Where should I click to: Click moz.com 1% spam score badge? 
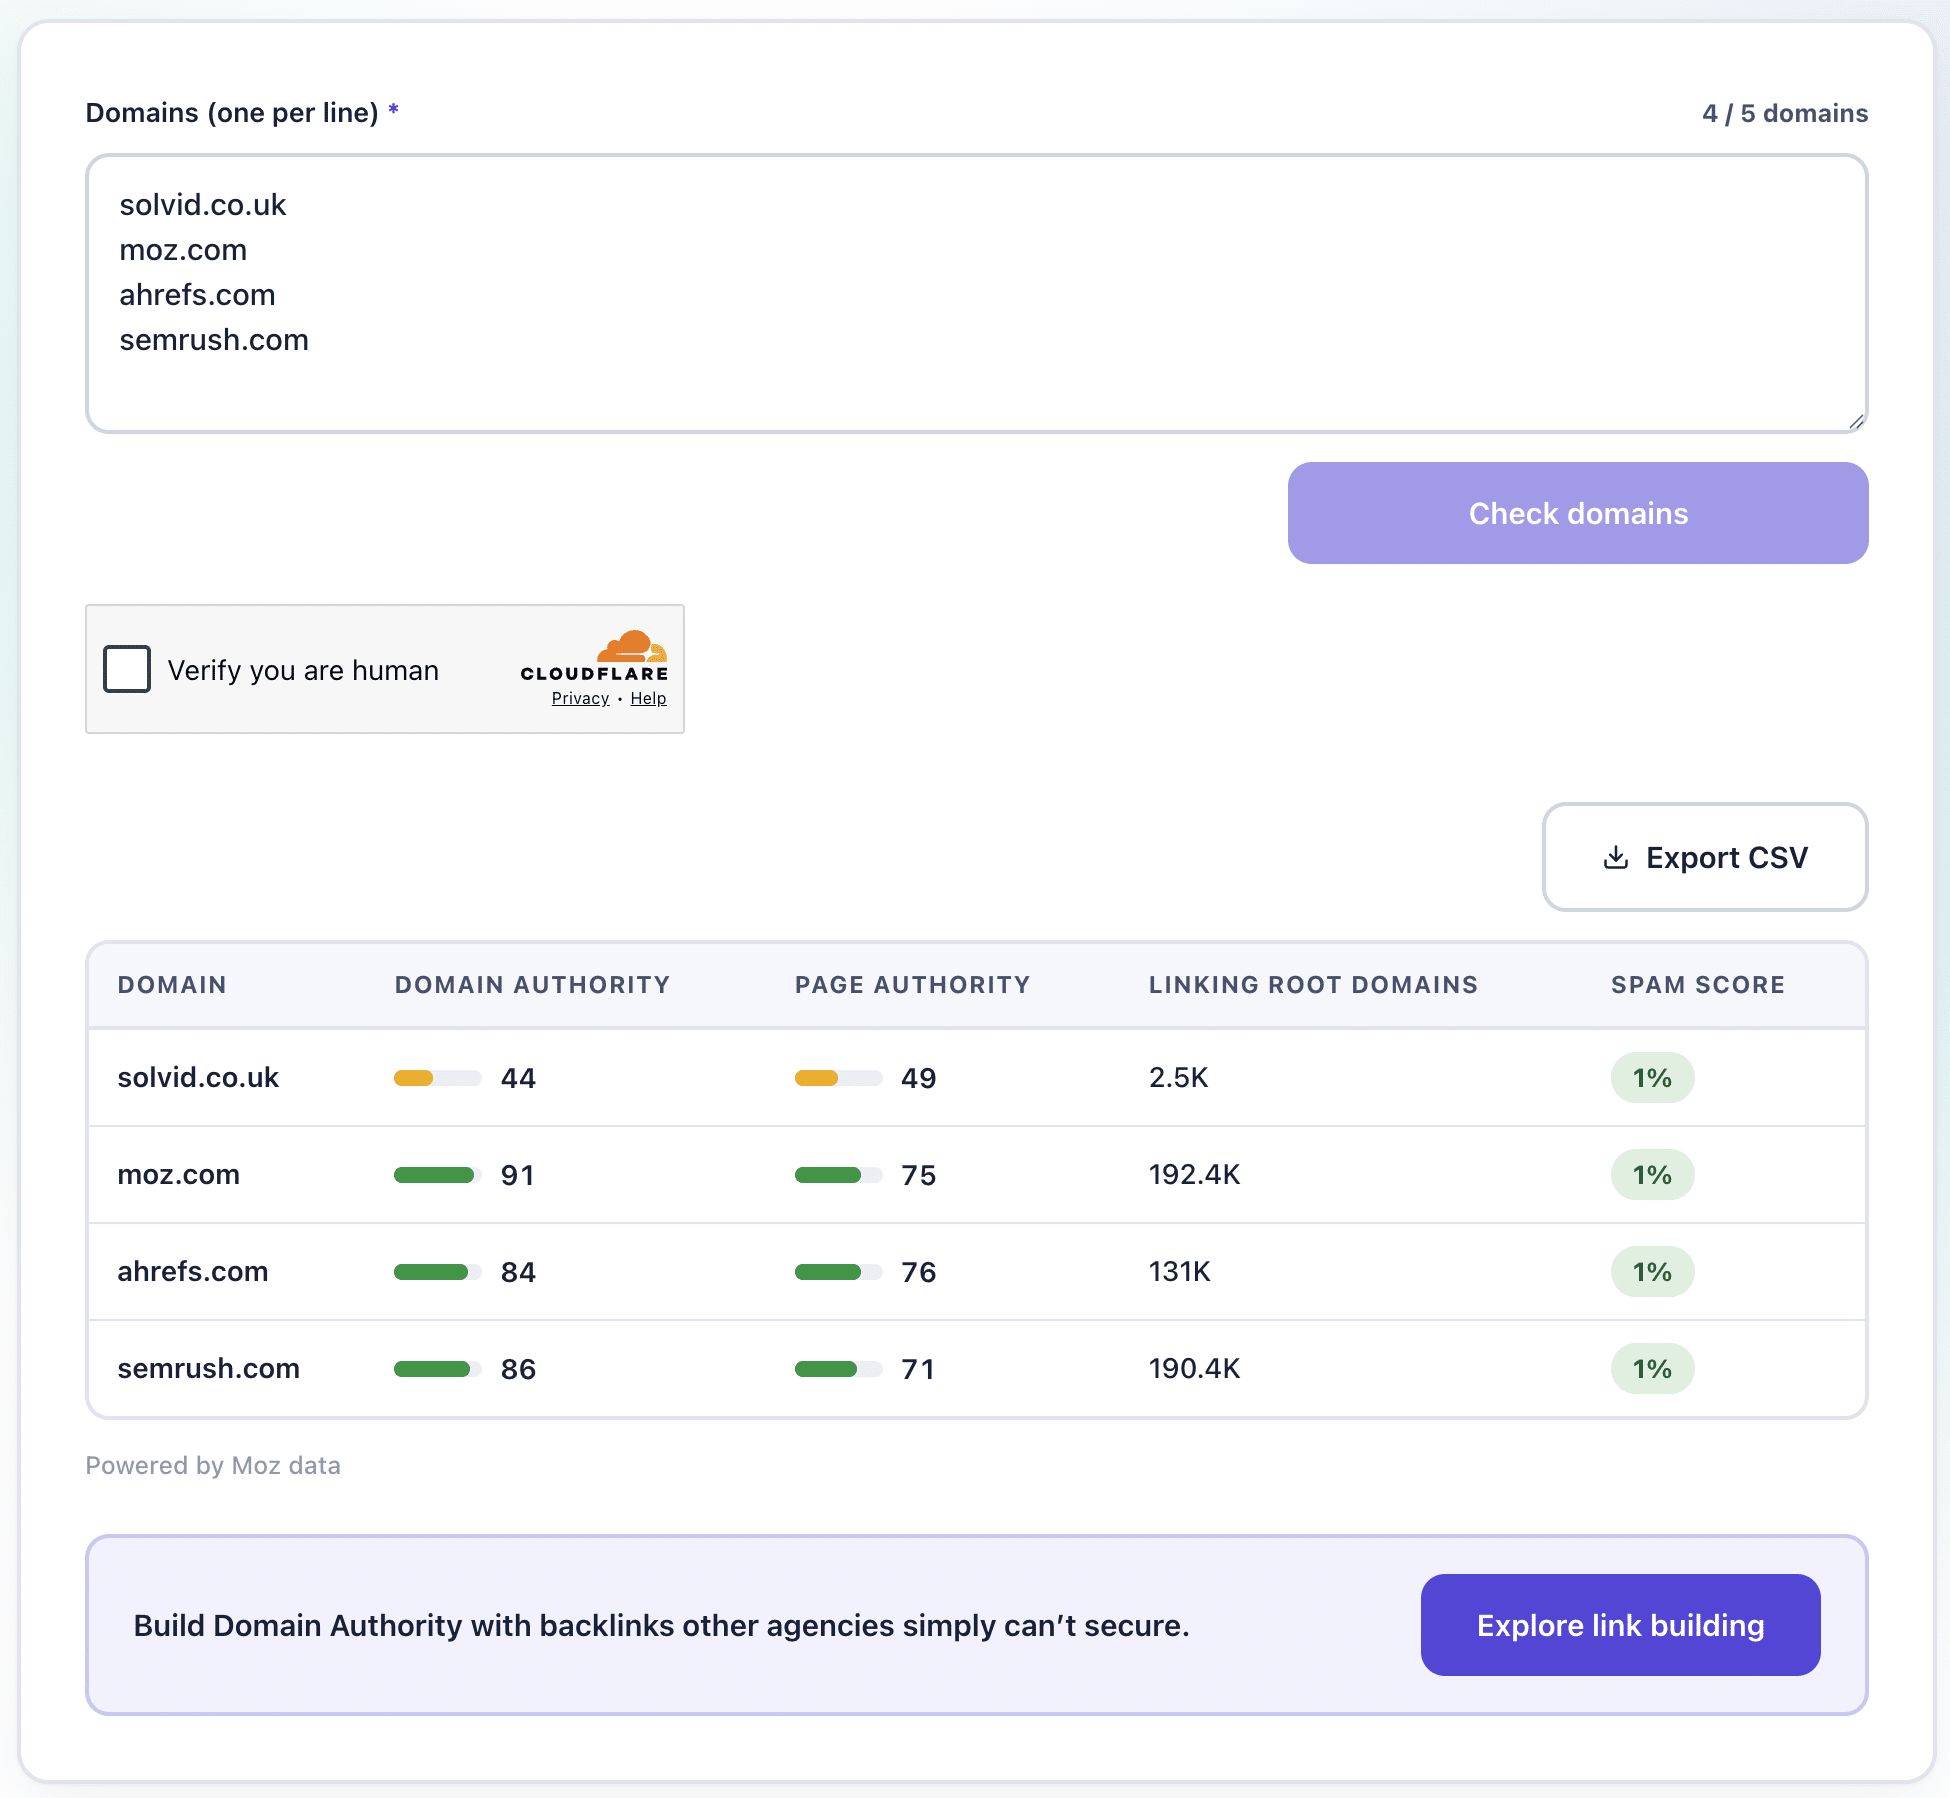1652,1175
